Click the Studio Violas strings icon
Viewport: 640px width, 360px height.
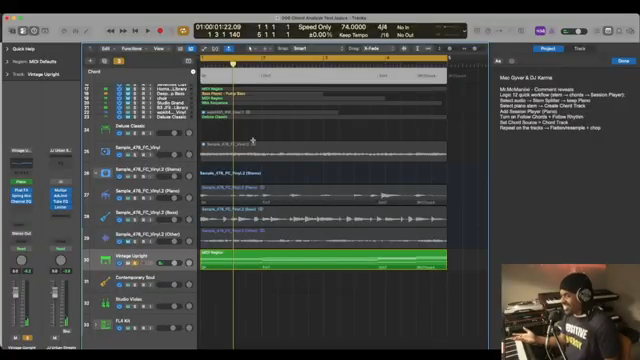click(105, 303)
